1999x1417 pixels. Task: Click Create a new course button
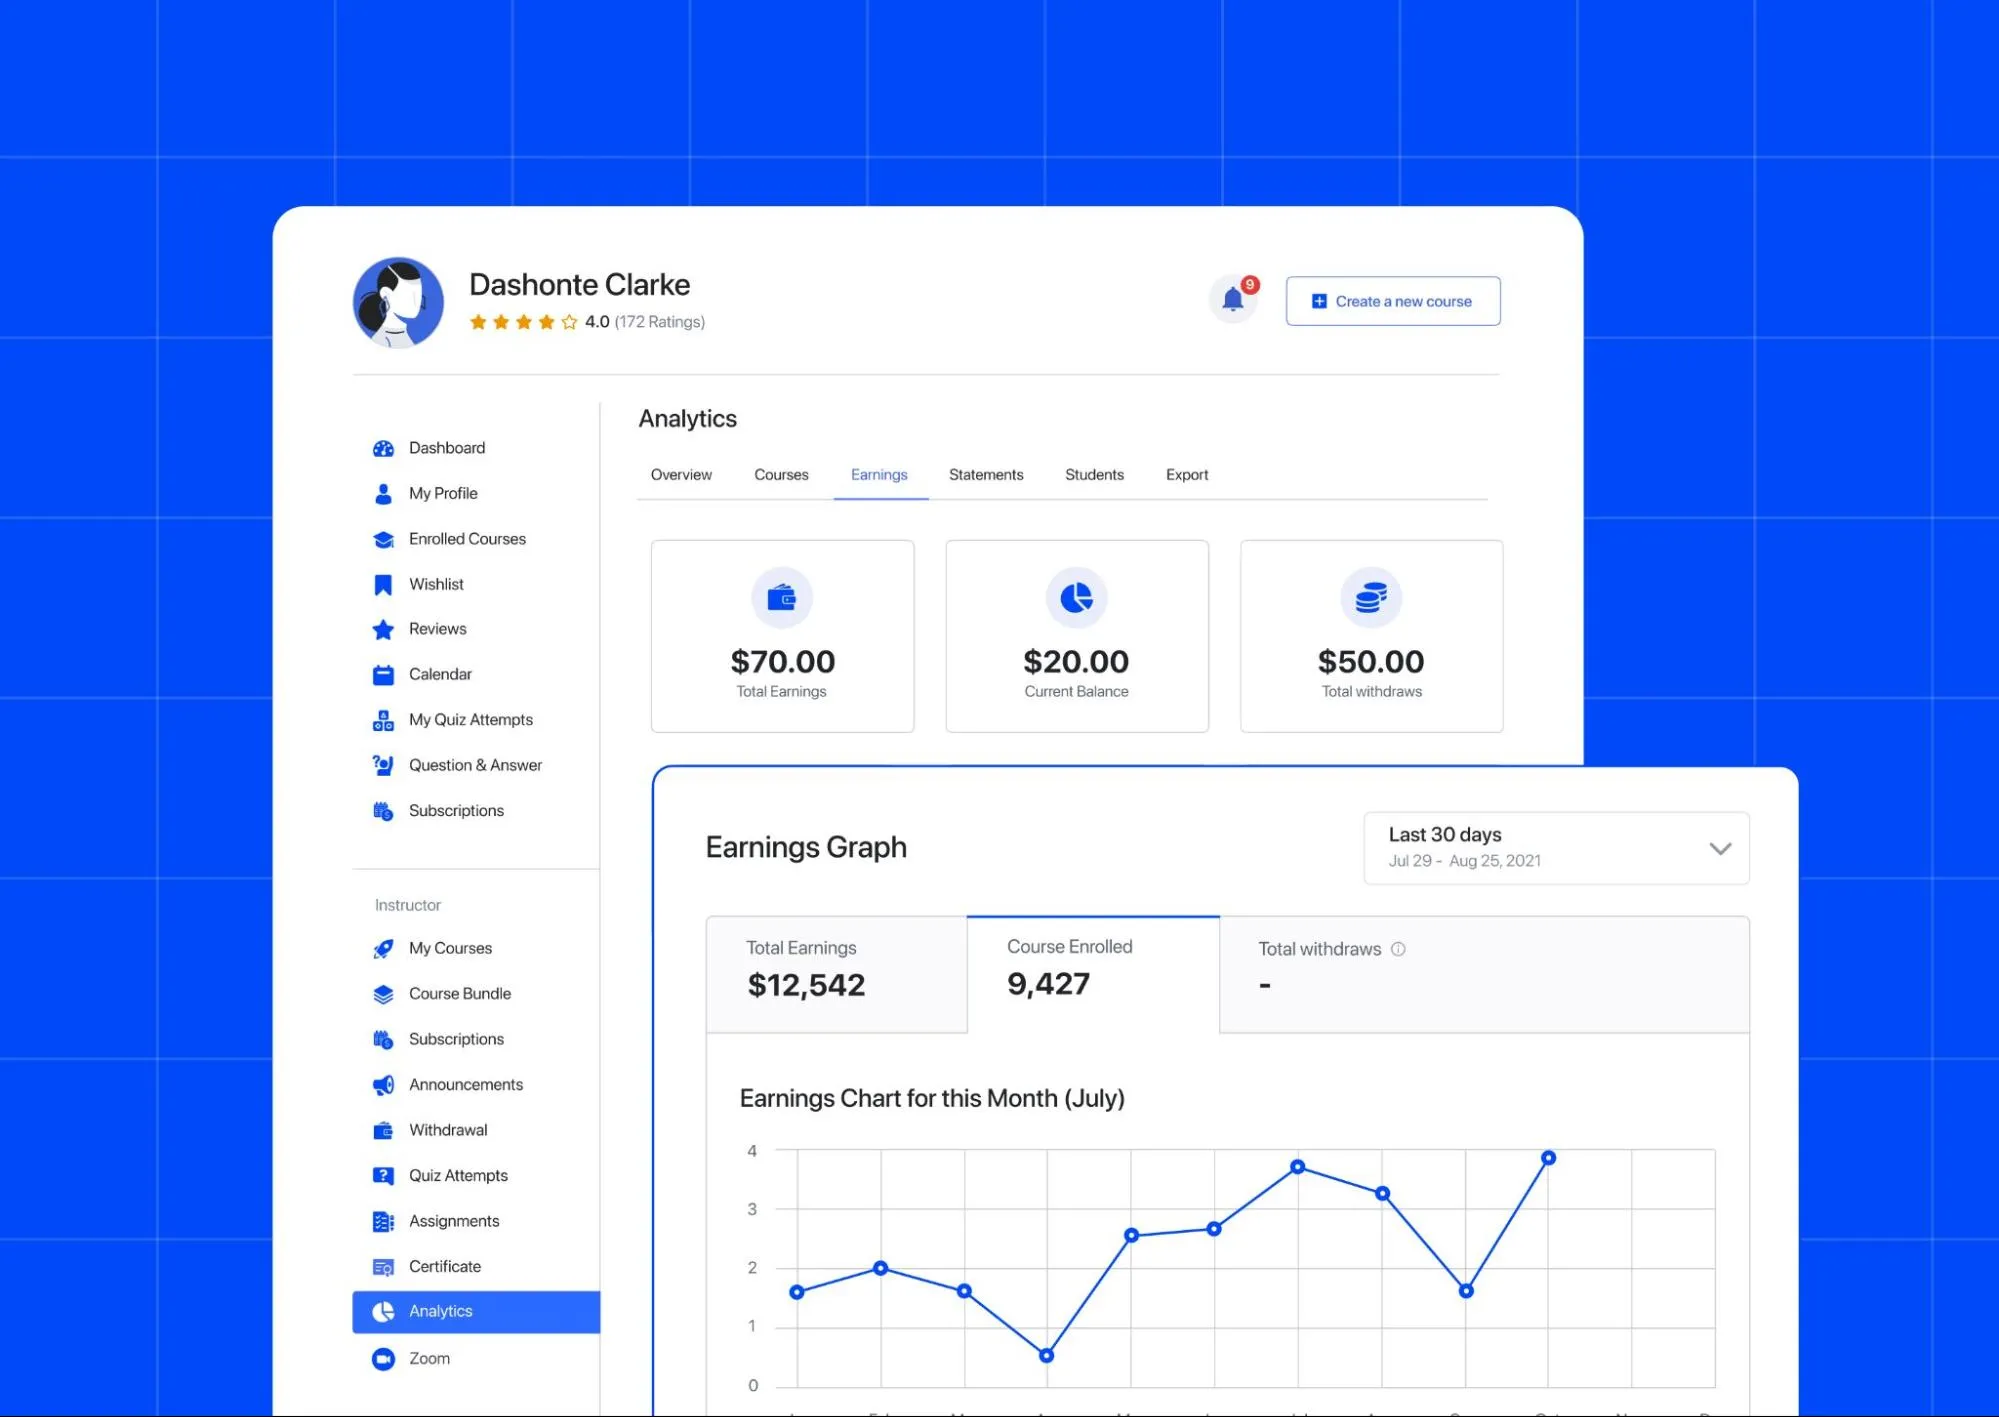tap(1393, 299)
